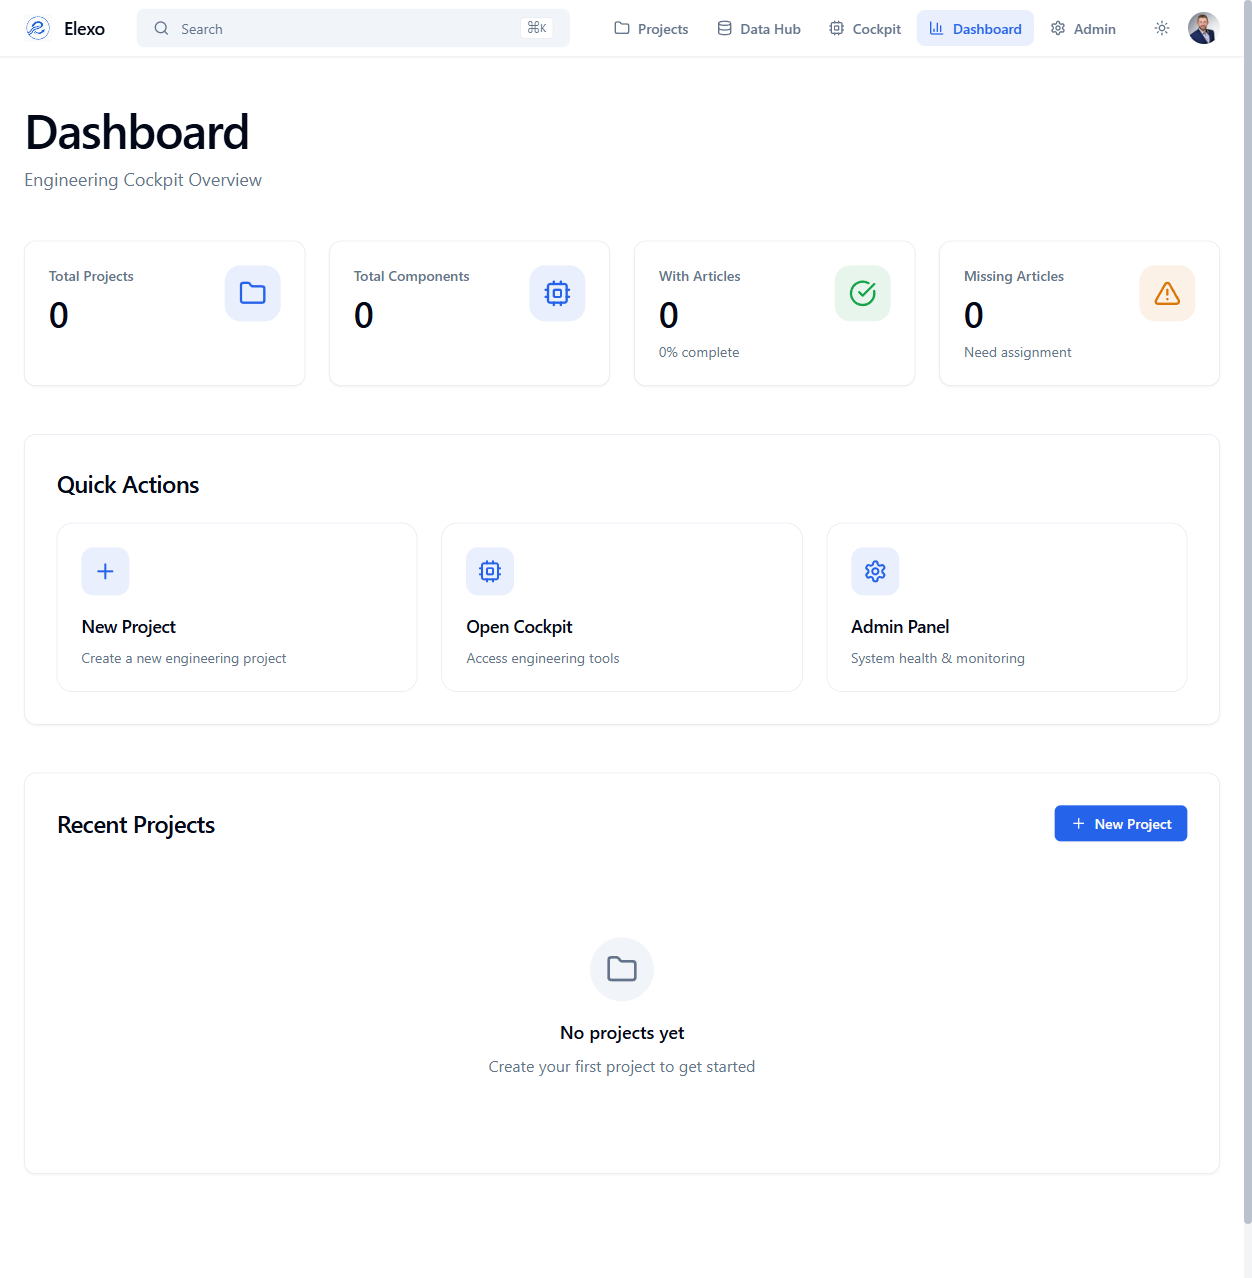Open the user profile avatar
This screenshot has width=1252, height=1278.
click(x=1203, y=29)
